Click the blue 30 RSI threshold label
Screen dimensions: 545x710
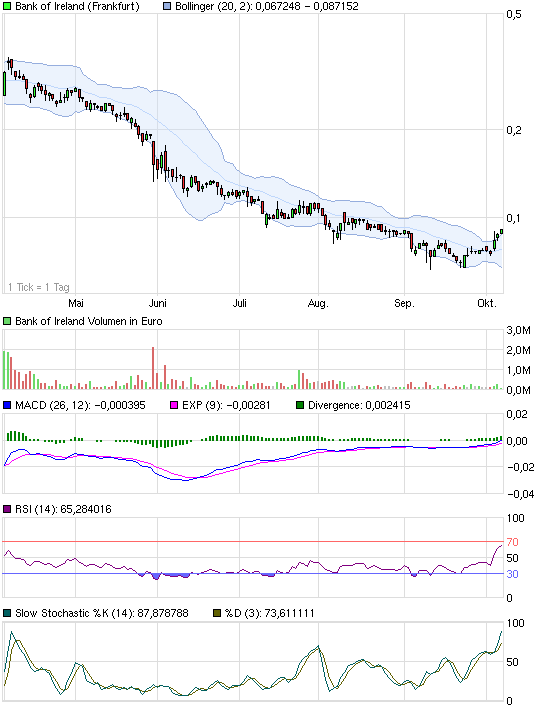[x=512, y=574]
